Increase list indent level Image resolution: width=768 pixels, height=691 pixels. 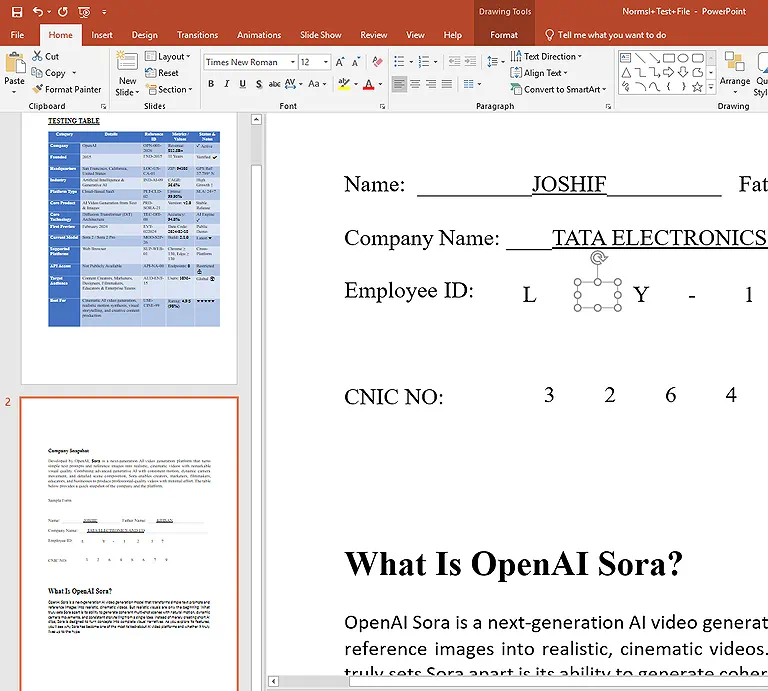(470, 62)
